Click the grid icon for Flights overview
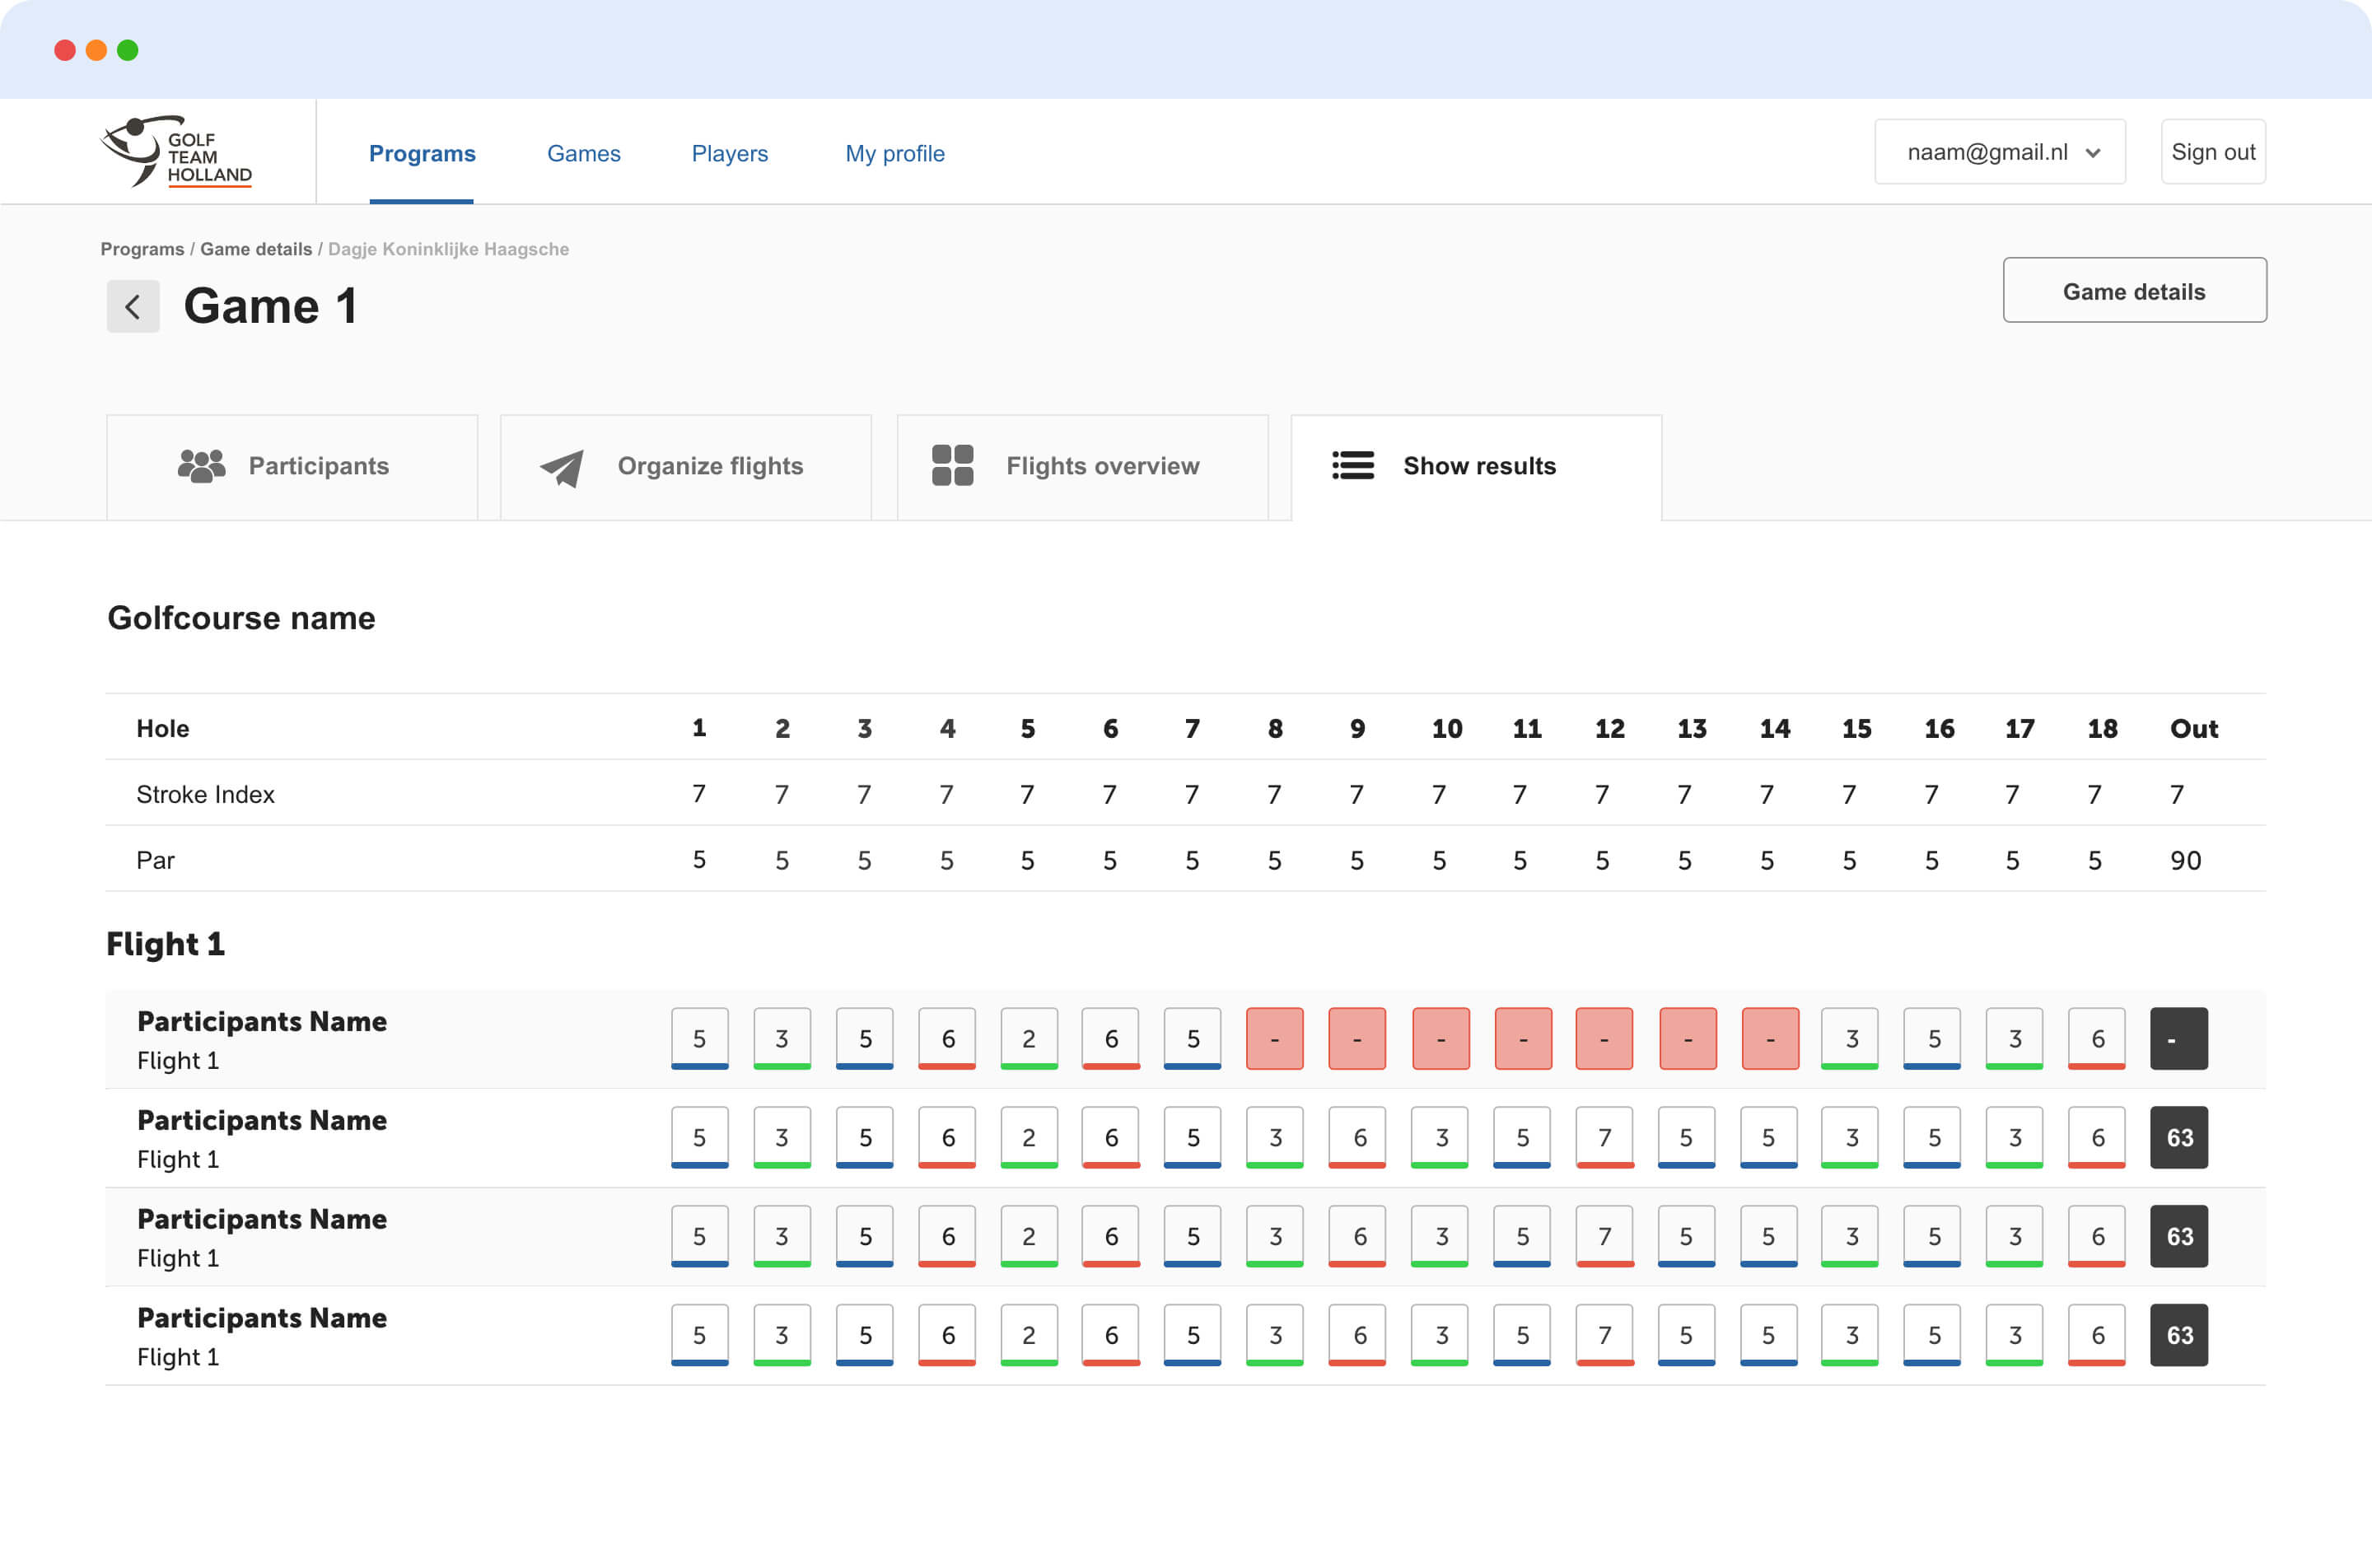The width and height of the screenshot is (2372, 1568). (952, 466)
